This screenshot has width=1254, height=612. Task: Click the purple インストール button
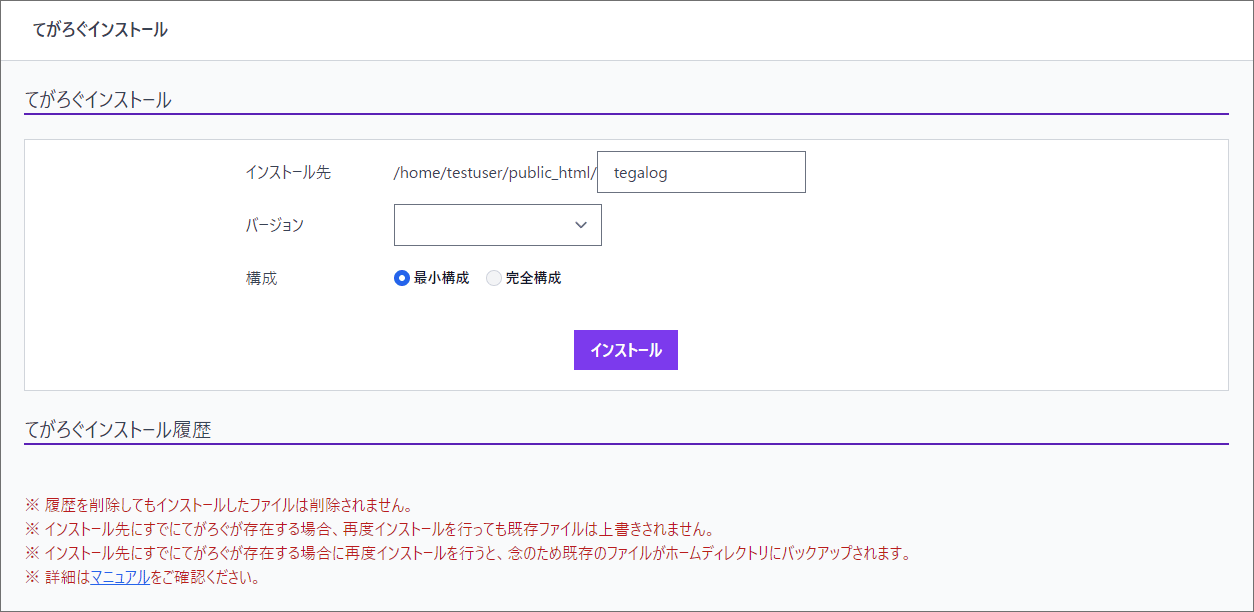coord(626,350)
